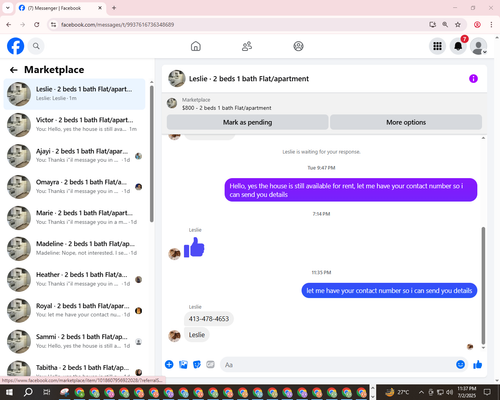Open a new browser tab
The width and height of the screenshot is (500, 400).
(x=114, y=8)
